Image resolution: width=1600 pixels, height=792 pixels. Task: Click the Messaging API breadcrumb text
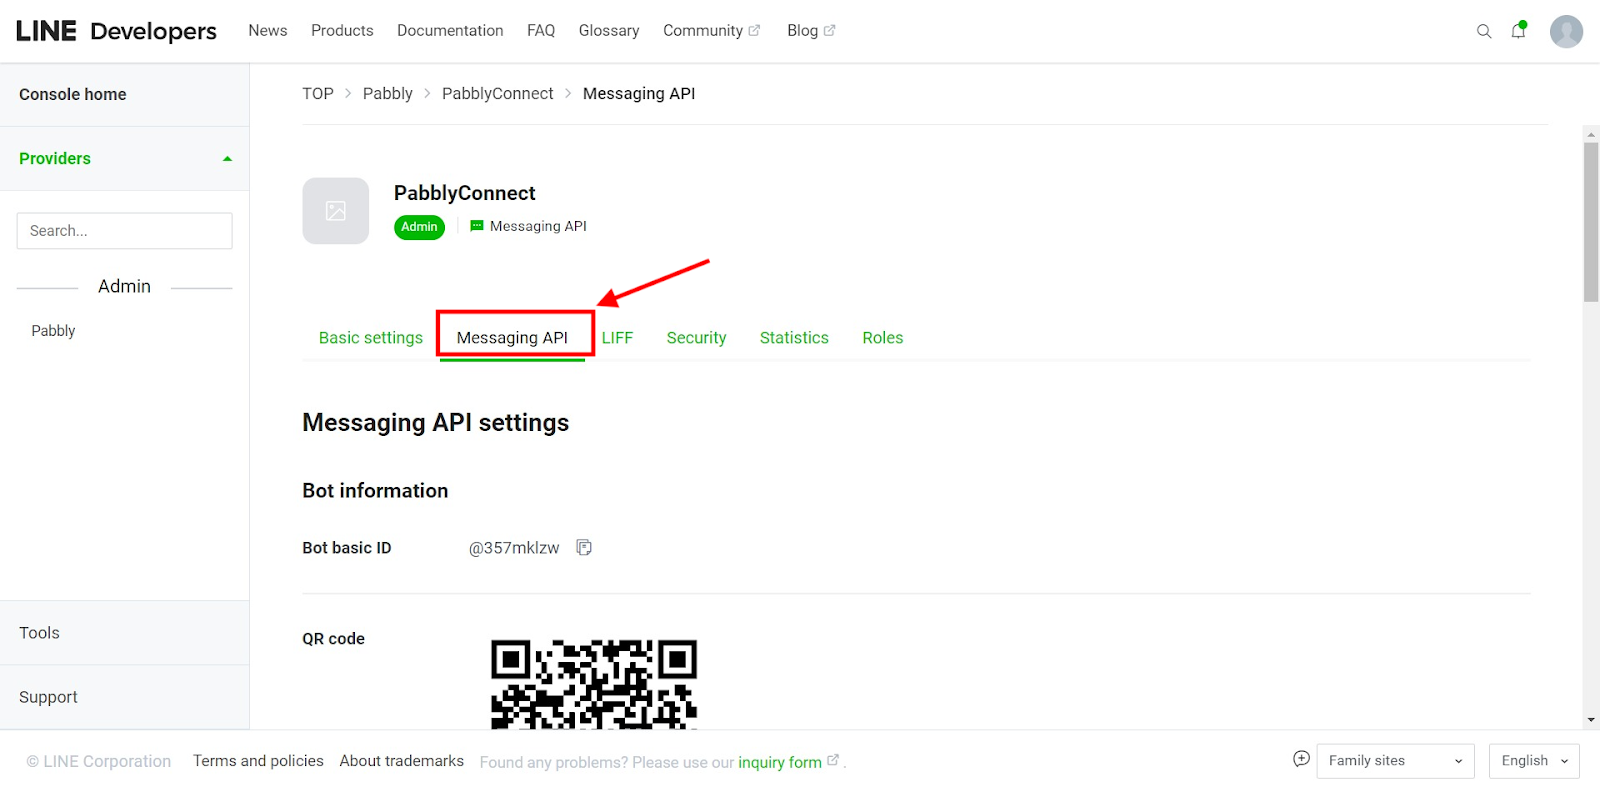click(x=639, y=94)
